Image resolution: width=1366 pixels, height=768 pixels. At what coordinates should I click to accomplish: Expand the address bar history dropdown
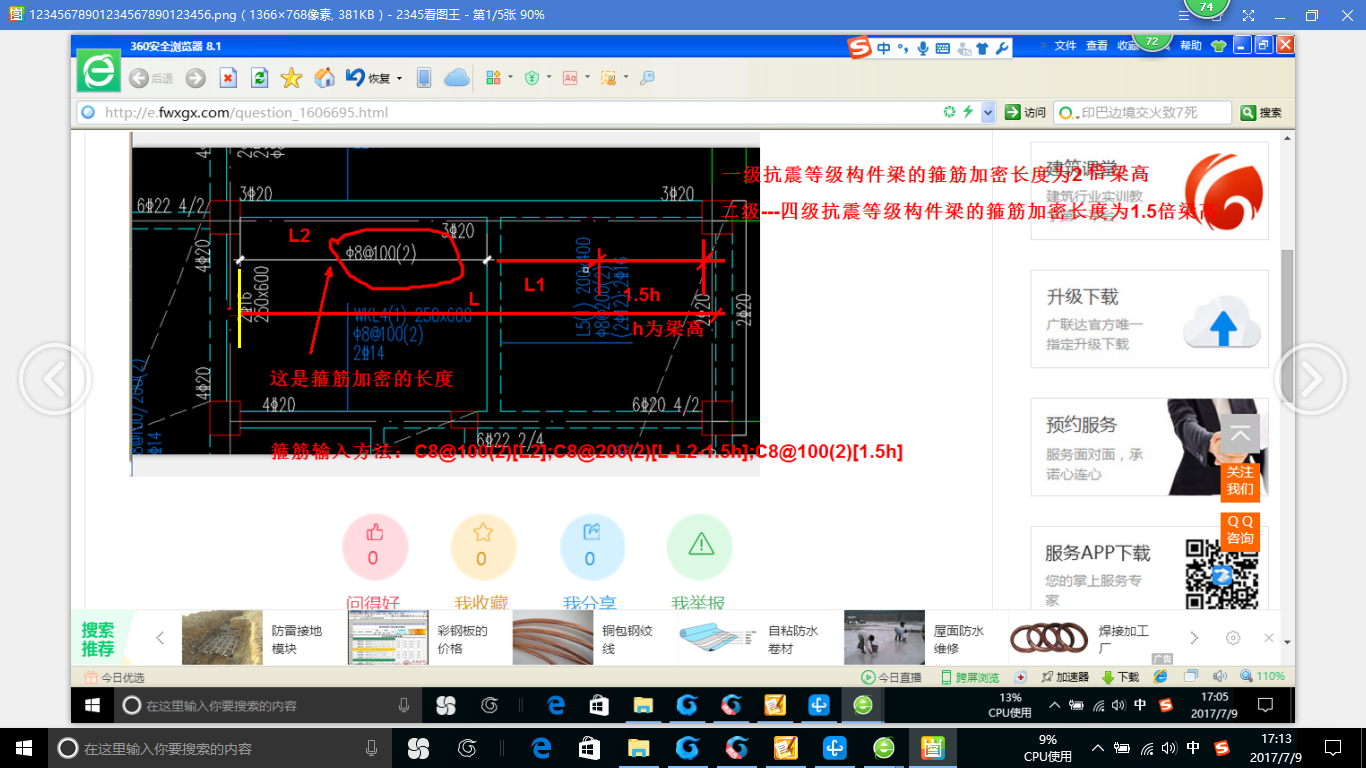point(988,113)
